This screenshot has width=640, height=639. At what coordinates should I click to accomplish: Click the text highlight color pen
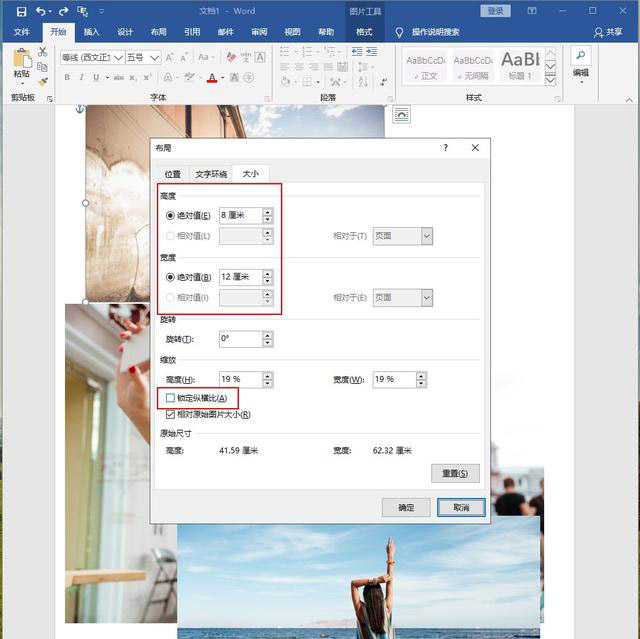point(189,77)
